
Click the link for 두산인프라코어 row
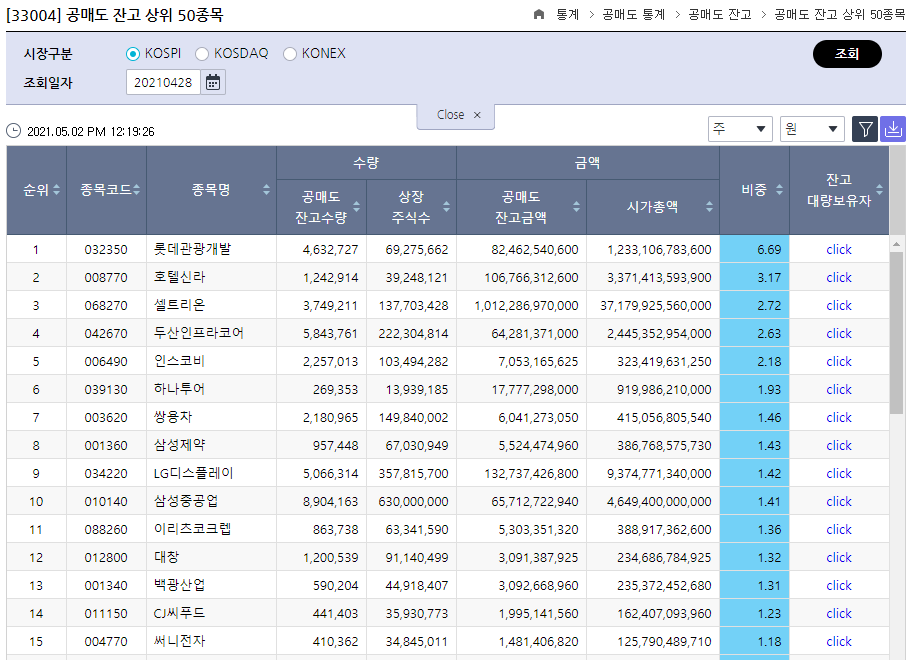(x=838, y=333)
